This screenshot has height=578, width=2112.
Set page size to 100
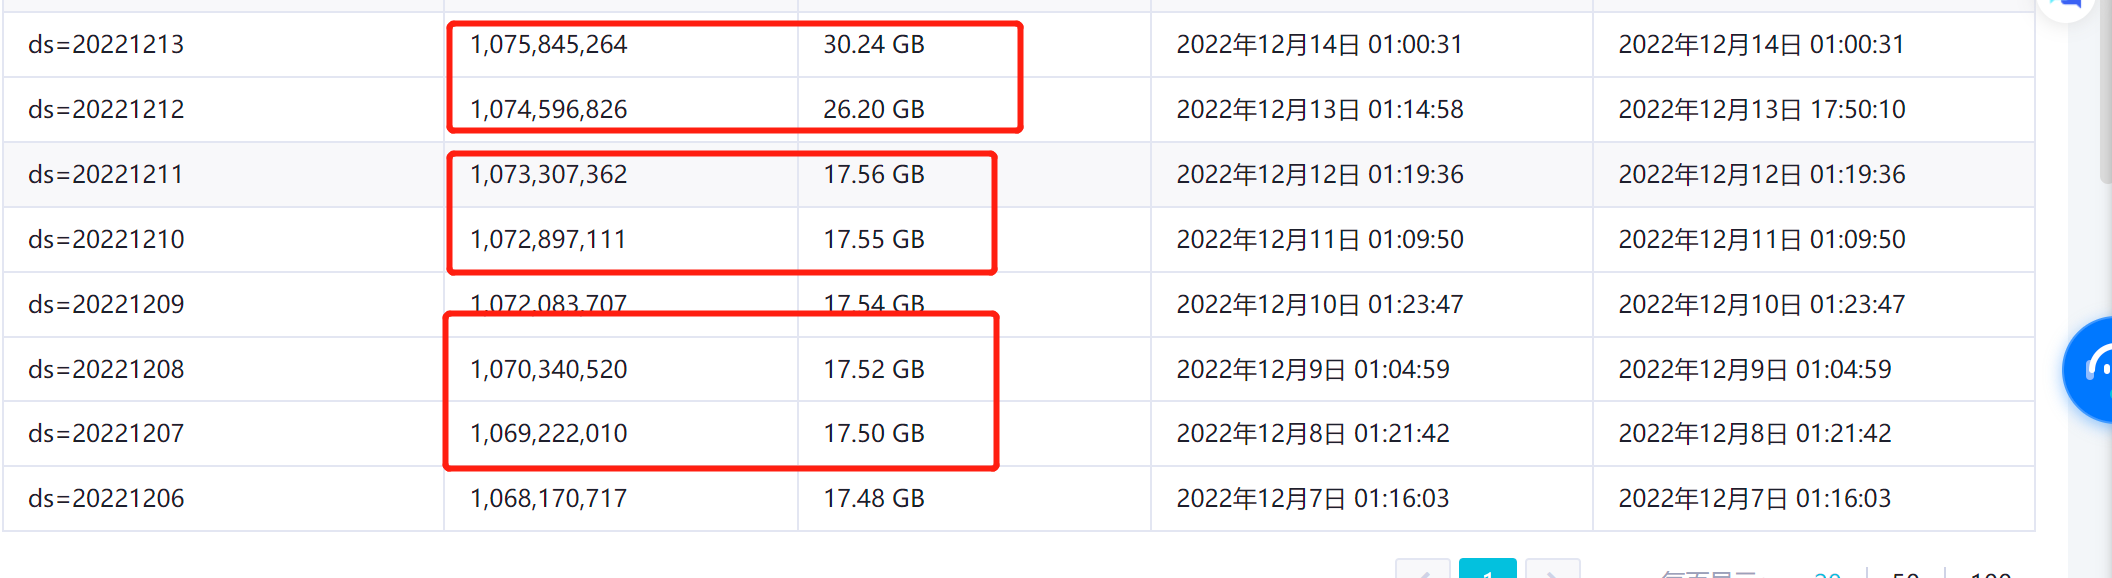[1990, 574]
